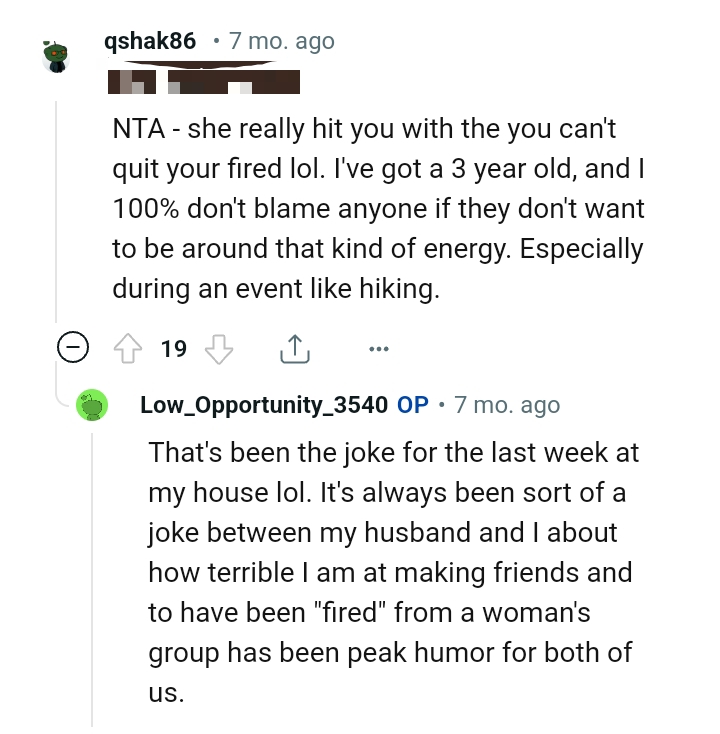This screenshot has height=734, width=720.
Task: Click Low_Opportunity_3540's green avatar
Action: pyautogui.click(x=91, y=405)
